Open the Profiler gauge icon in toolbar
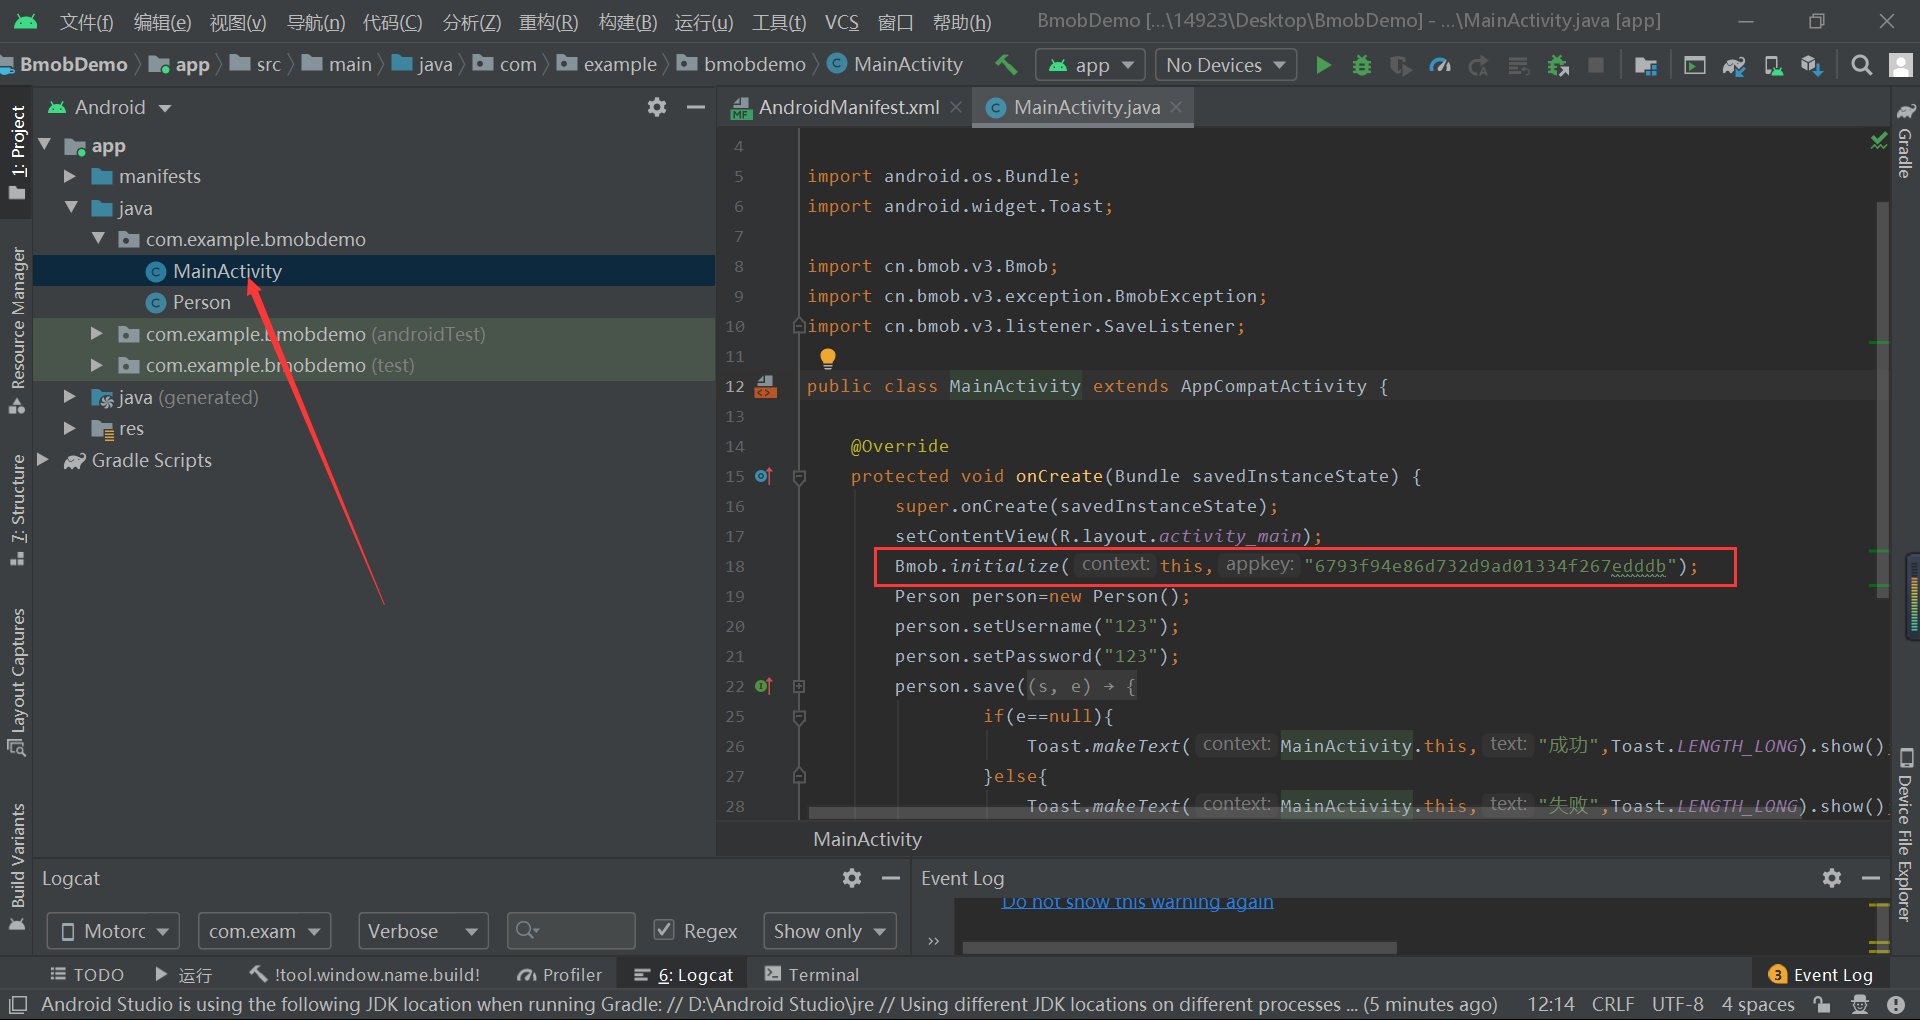The height and width of the screenshot is (1020, 1920). (x=1440, y=64)
